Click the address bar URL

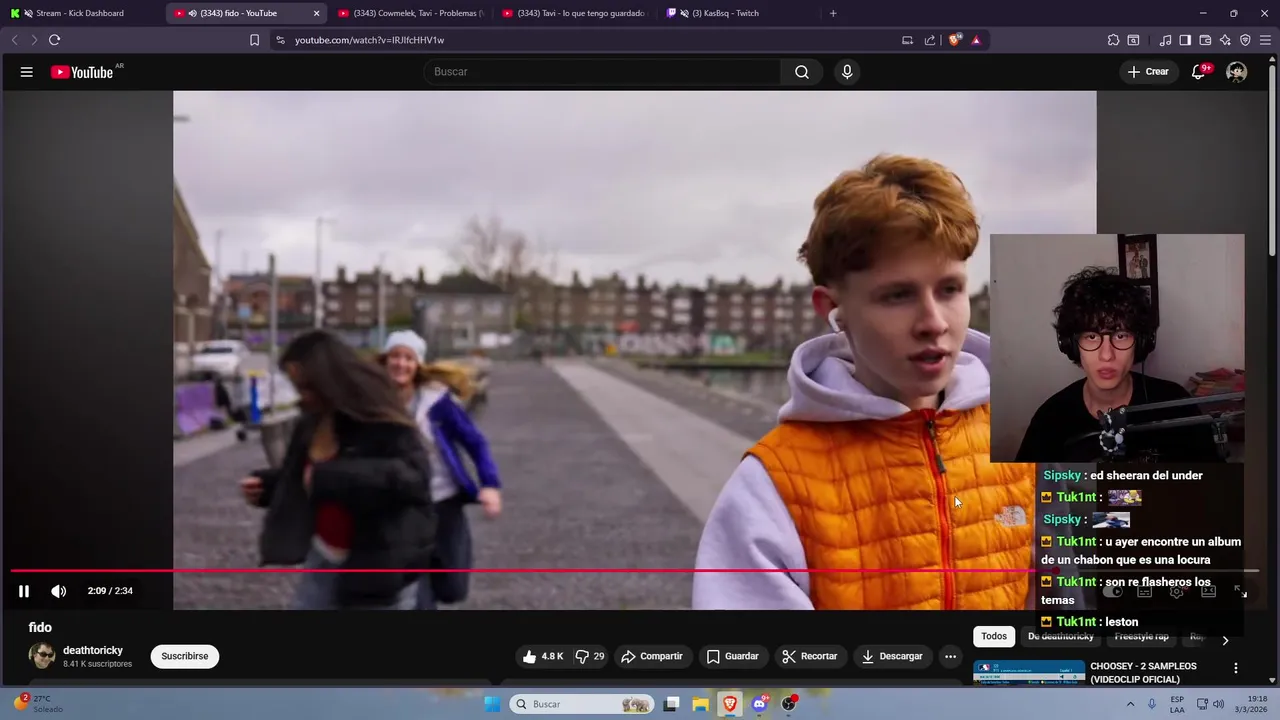(369, 40)
